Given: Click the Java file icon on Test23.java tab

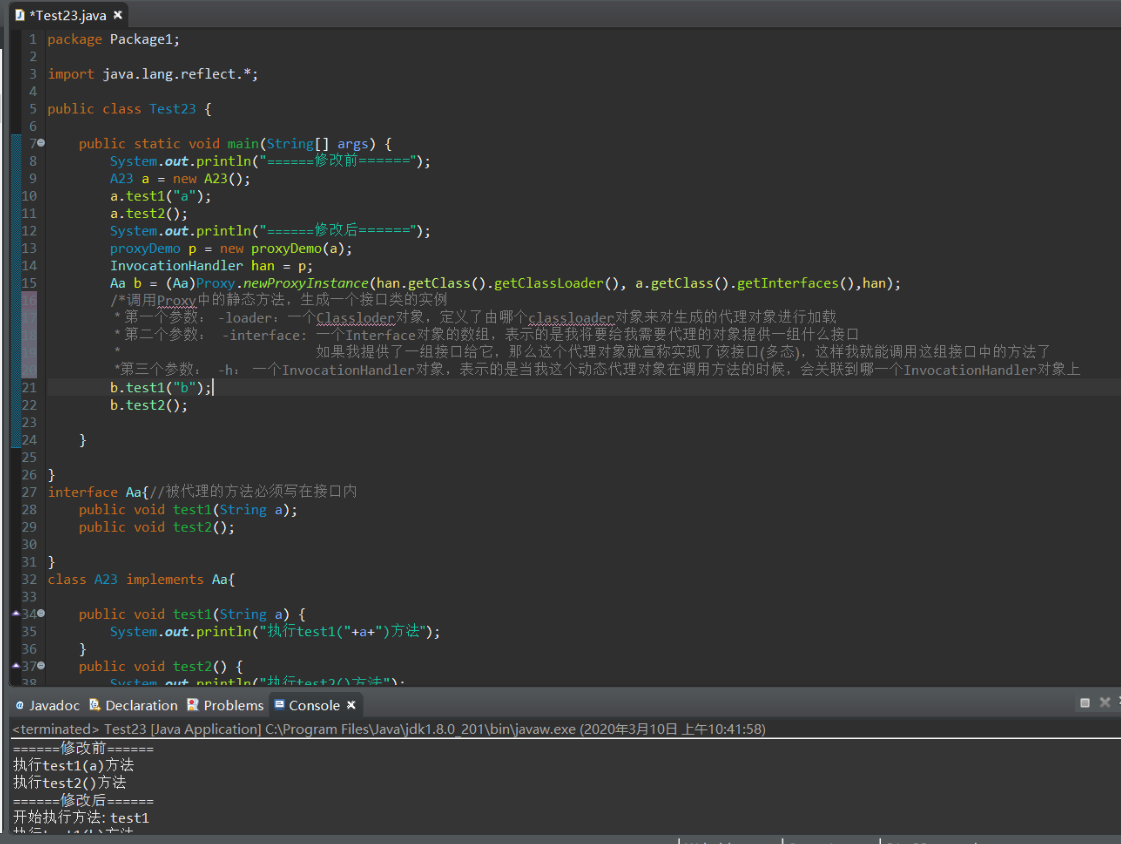Looking at the screenshot, I should (19, 15).
